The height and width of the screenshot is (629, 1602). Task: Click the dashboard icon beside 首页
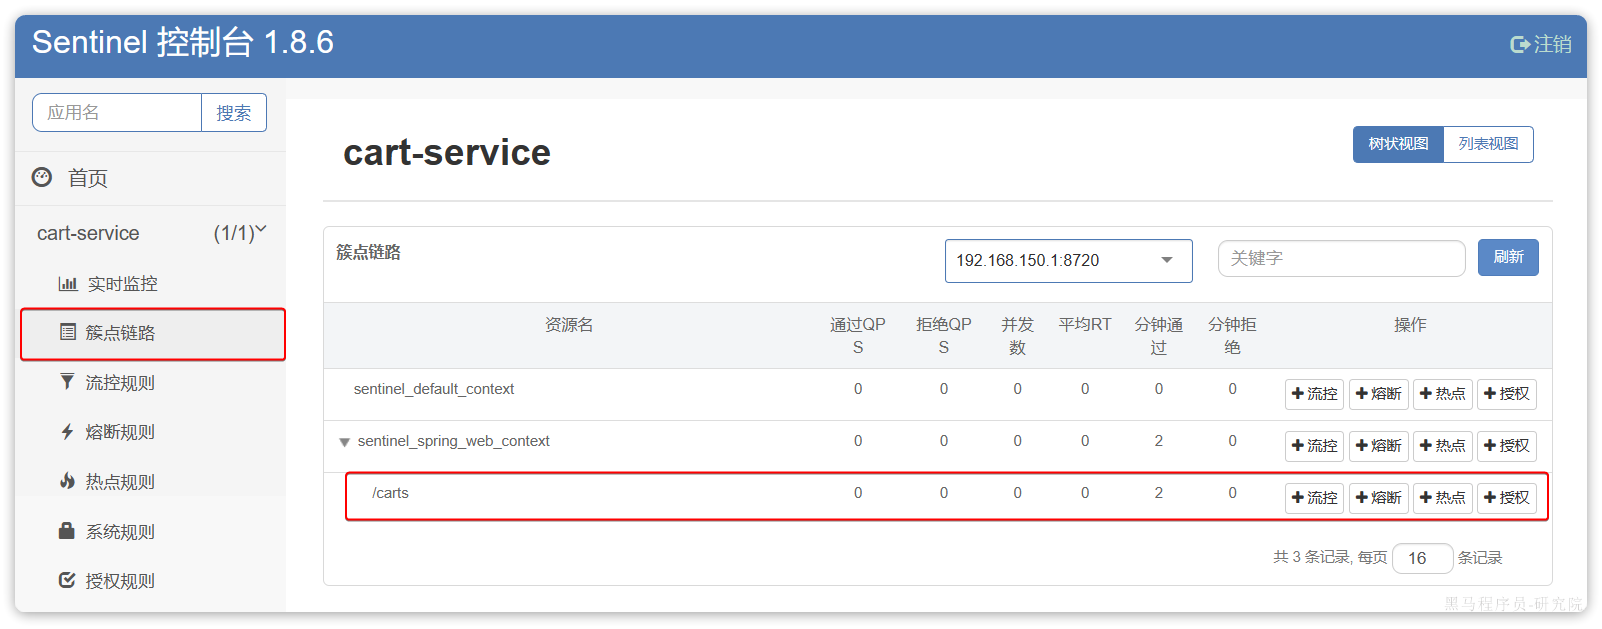(x=42, y=177)
